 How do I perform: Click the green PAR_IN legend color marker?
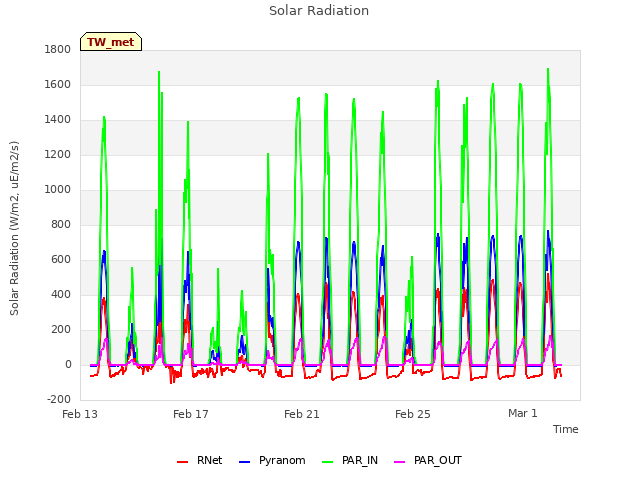click(327, 462)
